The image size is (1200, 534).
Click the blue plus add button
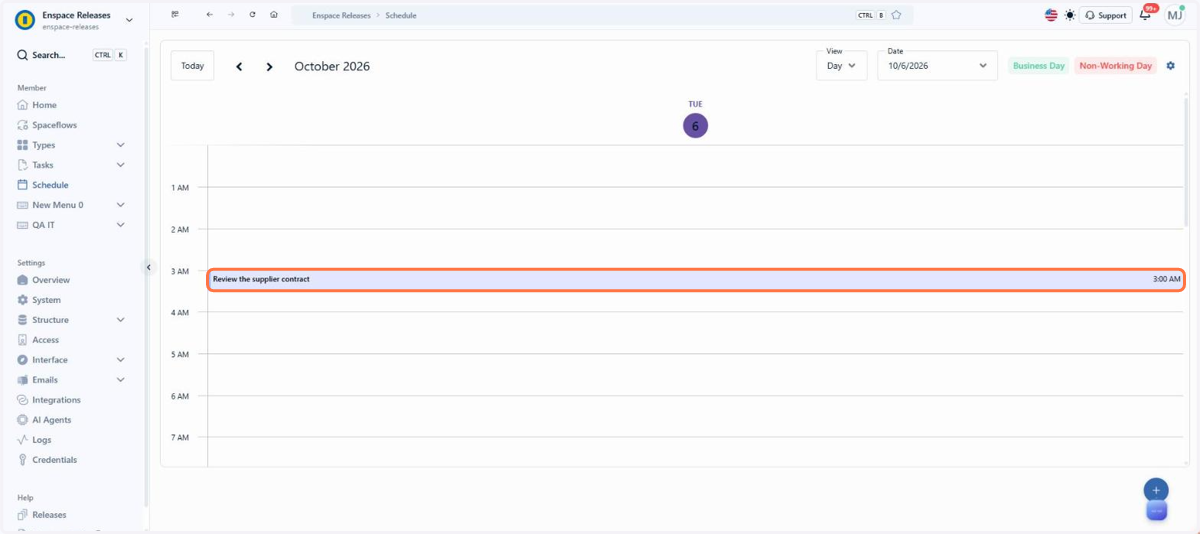point(1156,490)
